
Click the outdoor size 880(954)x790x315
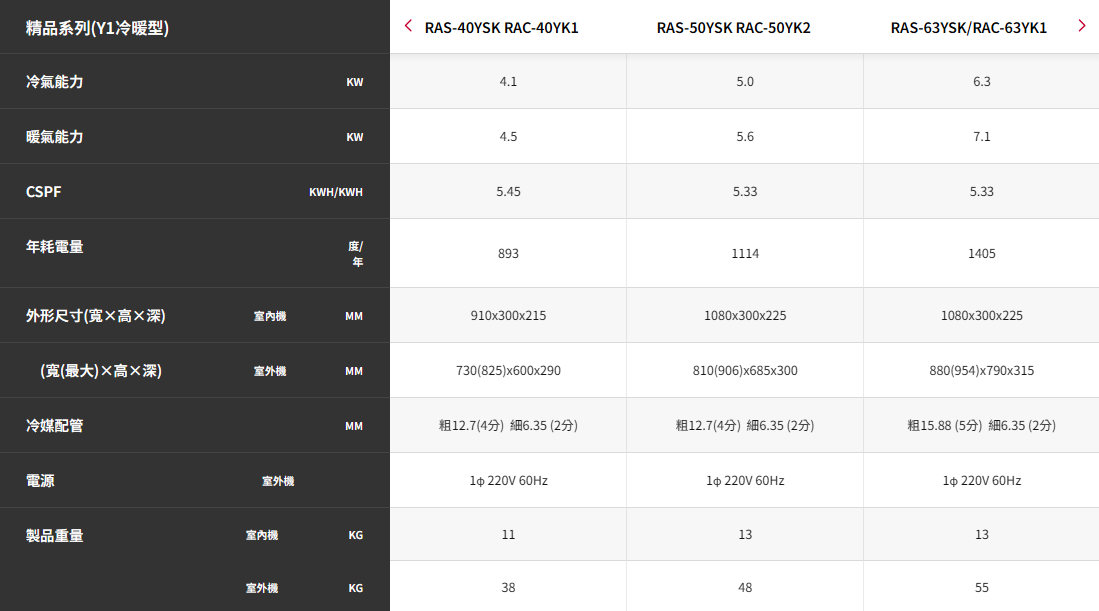point(981,371)
